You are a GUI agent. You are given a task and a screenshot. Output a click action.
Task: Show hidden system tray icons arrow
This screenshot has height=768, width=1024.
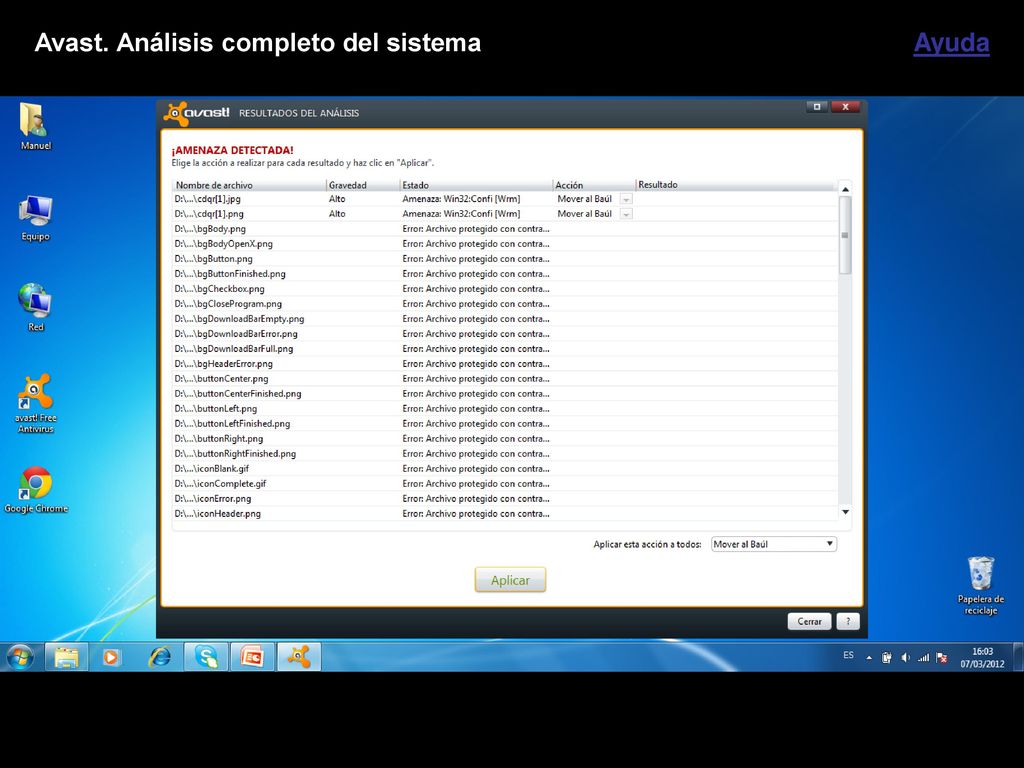point(869,658)
